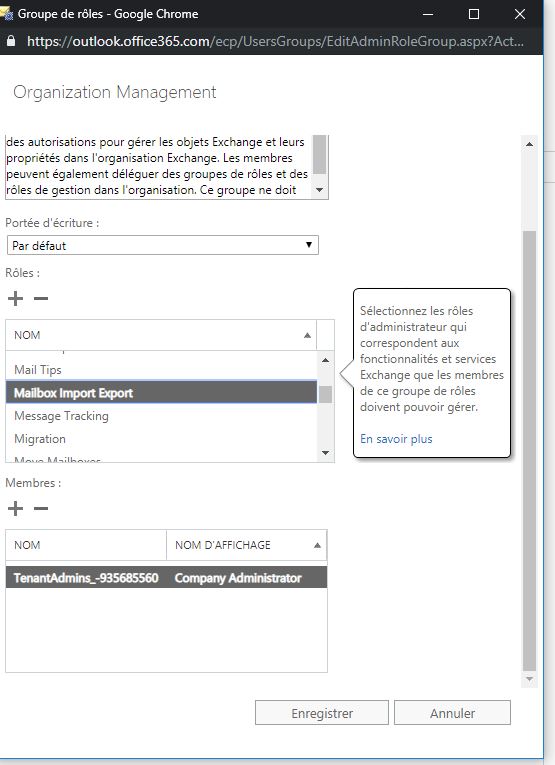Click the Enregistrer button
This screenshot has width=555, height=765.
click(x=322, y=713)
